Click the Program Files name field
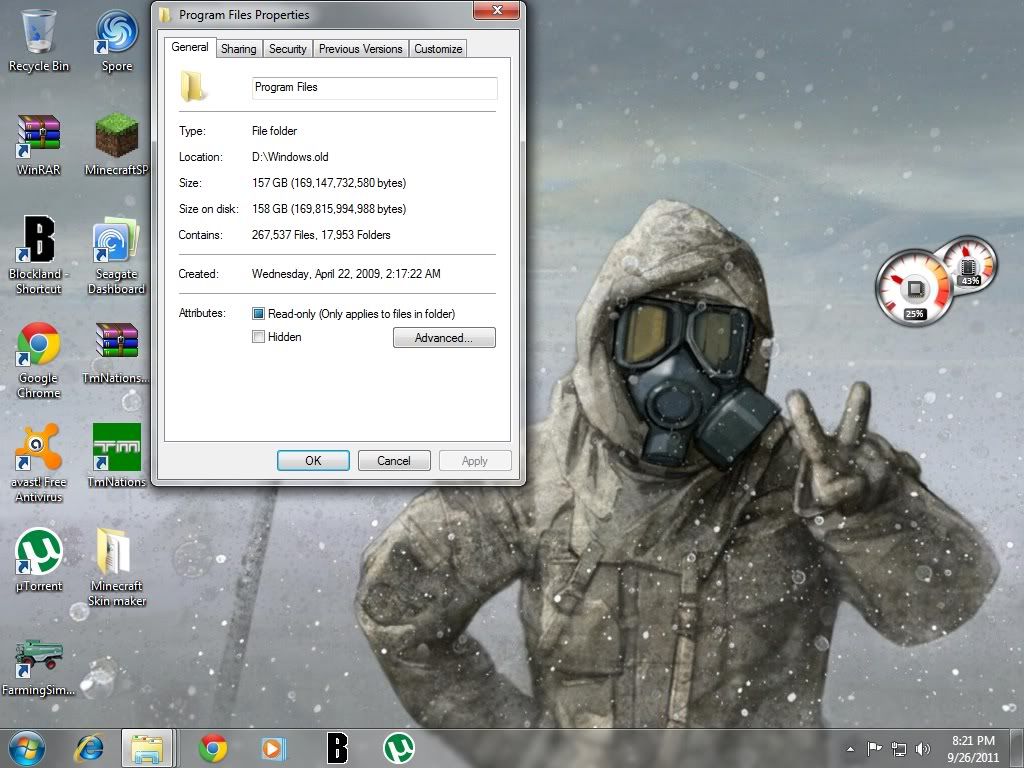The image size is (1024, 768). pyautogui.click(x=375, y=88)
